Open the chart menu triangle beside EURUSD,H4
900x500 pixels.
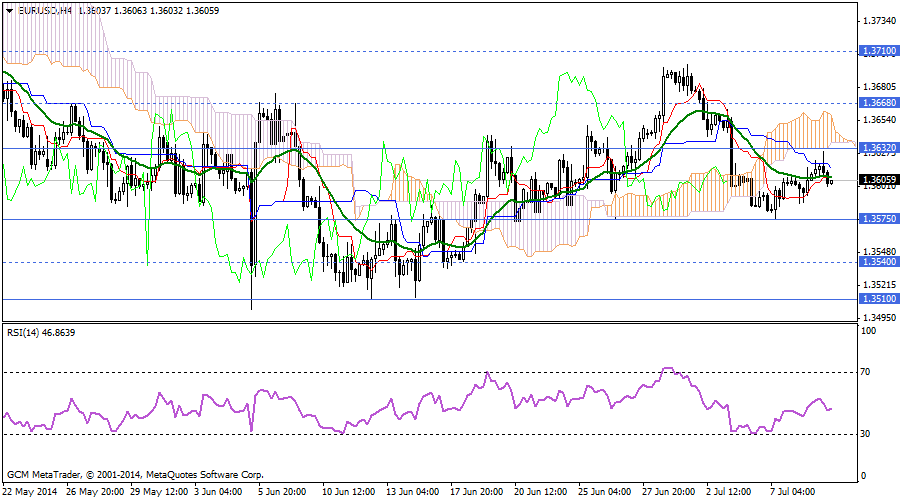pyautogui.click(x=9, y=11)
